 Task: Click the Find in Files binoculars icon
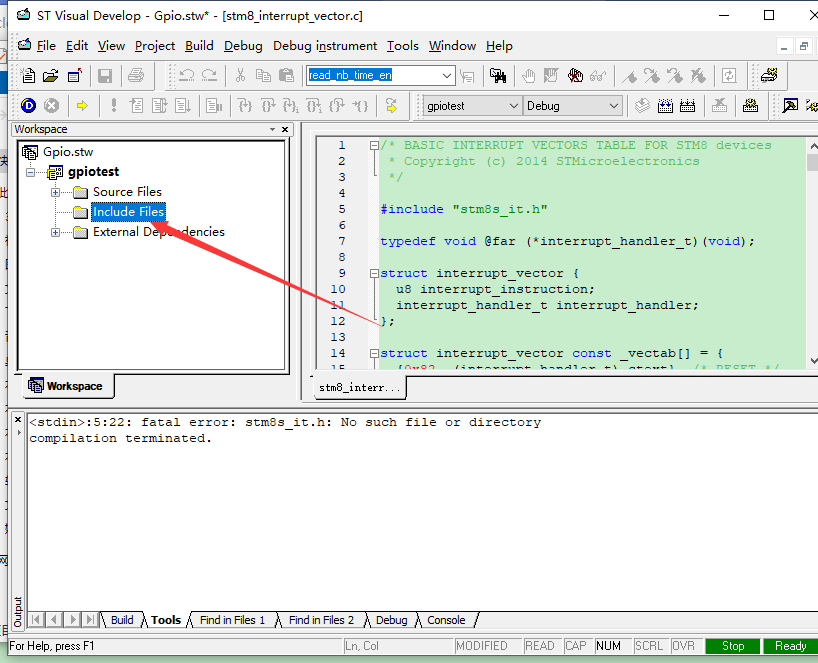[498, 76]
